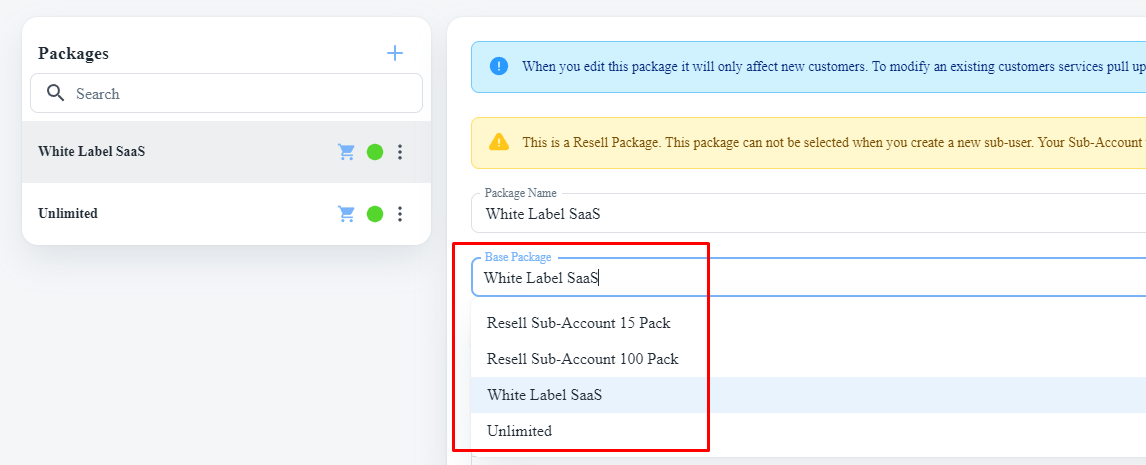Viewport: 1146px width, 465px height.
Task: Click cart icon on White Label SaaS row
Action: (x=347, y=152)
